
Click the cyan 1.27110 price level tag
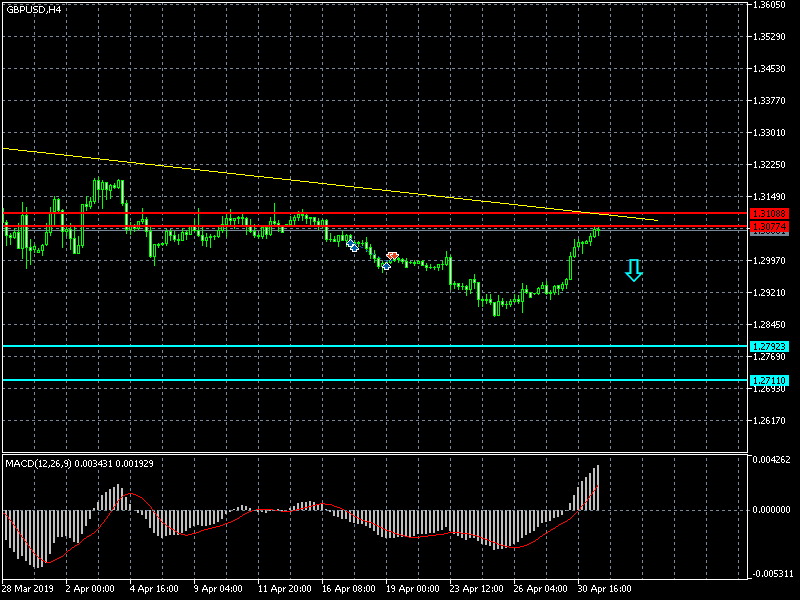(x=769, y=381)
